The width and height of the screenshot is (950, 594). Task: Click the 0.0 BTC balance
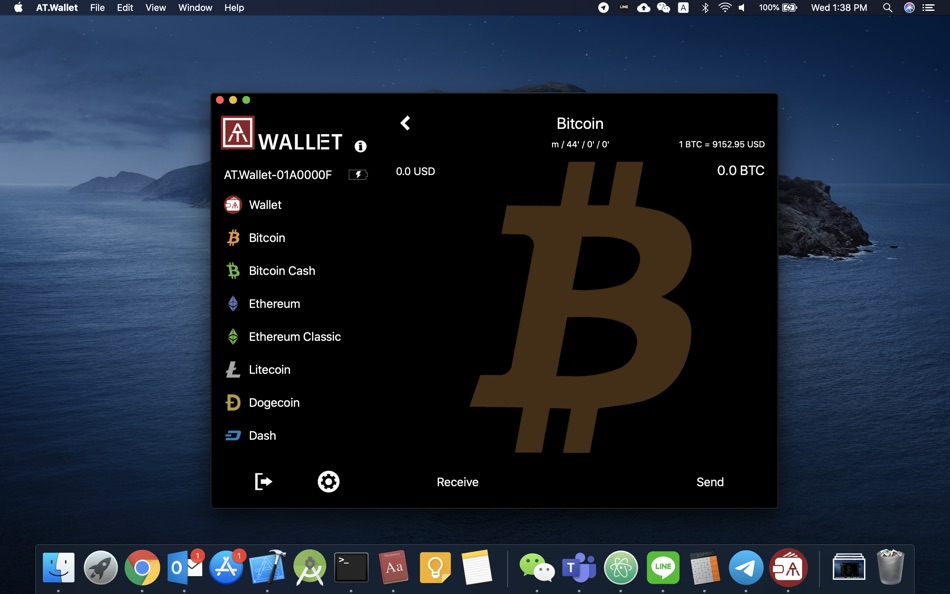click(740, 170)
